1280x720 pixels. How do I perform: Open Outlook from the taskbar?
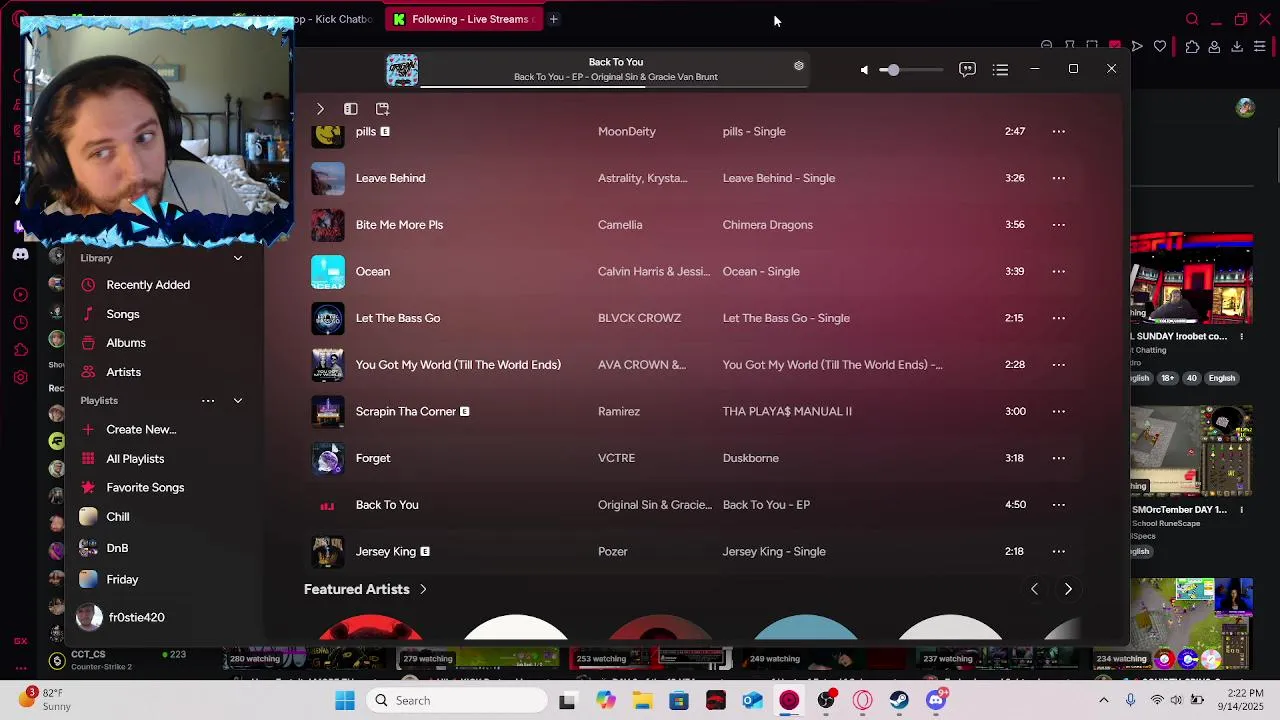752,701
